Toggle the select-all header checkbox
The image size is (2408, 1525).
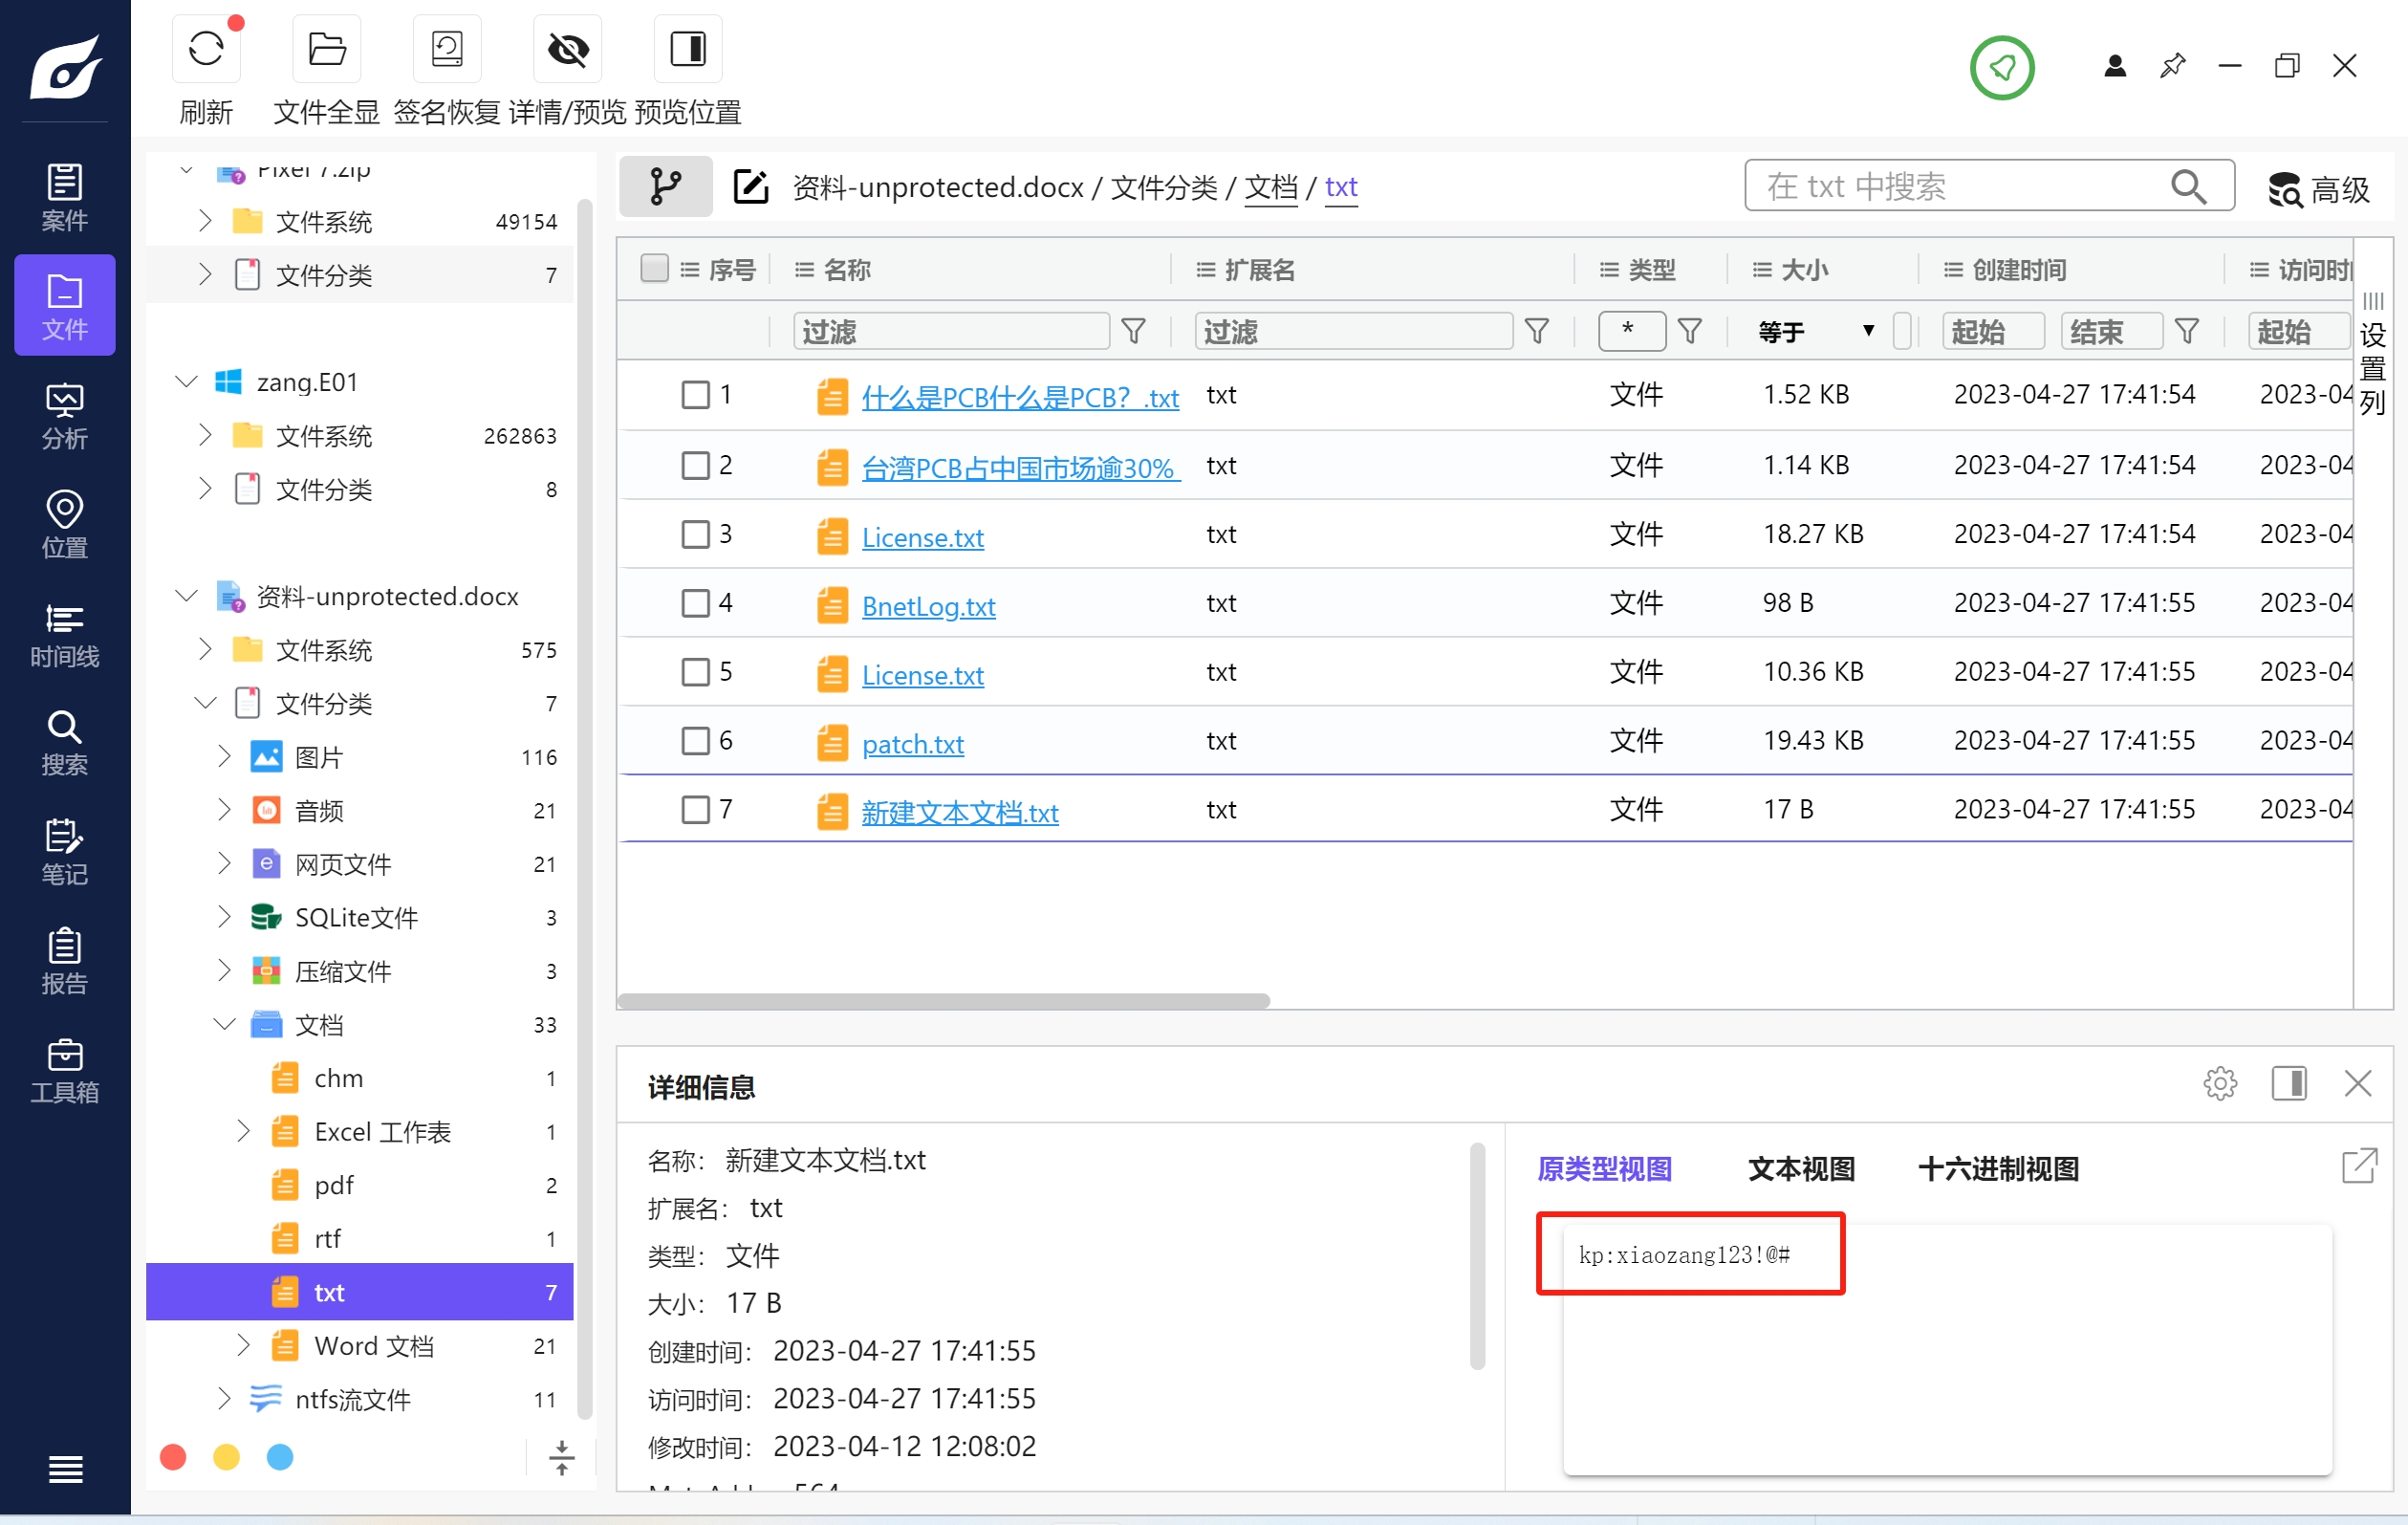point(654,268)
